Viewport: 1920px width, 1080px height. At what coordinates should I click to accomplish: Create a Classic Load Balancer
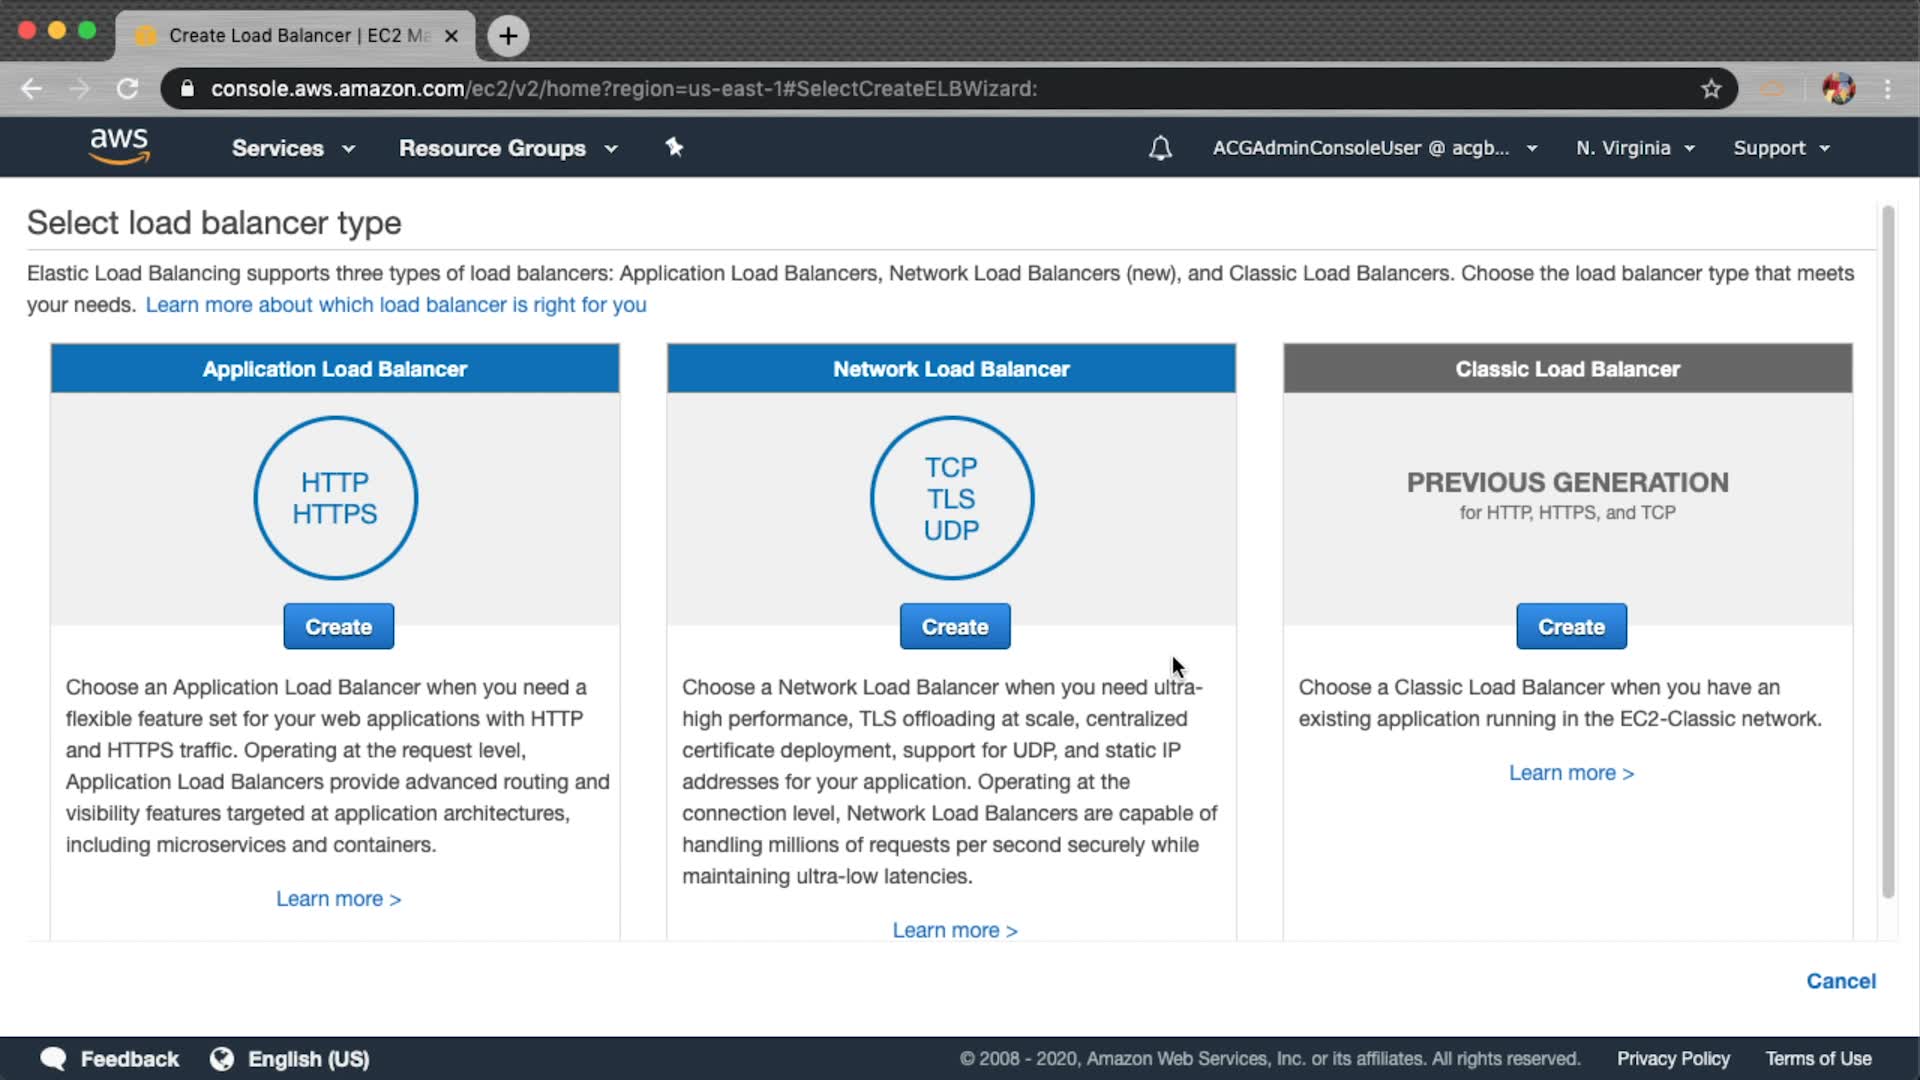coord(1570,627)
